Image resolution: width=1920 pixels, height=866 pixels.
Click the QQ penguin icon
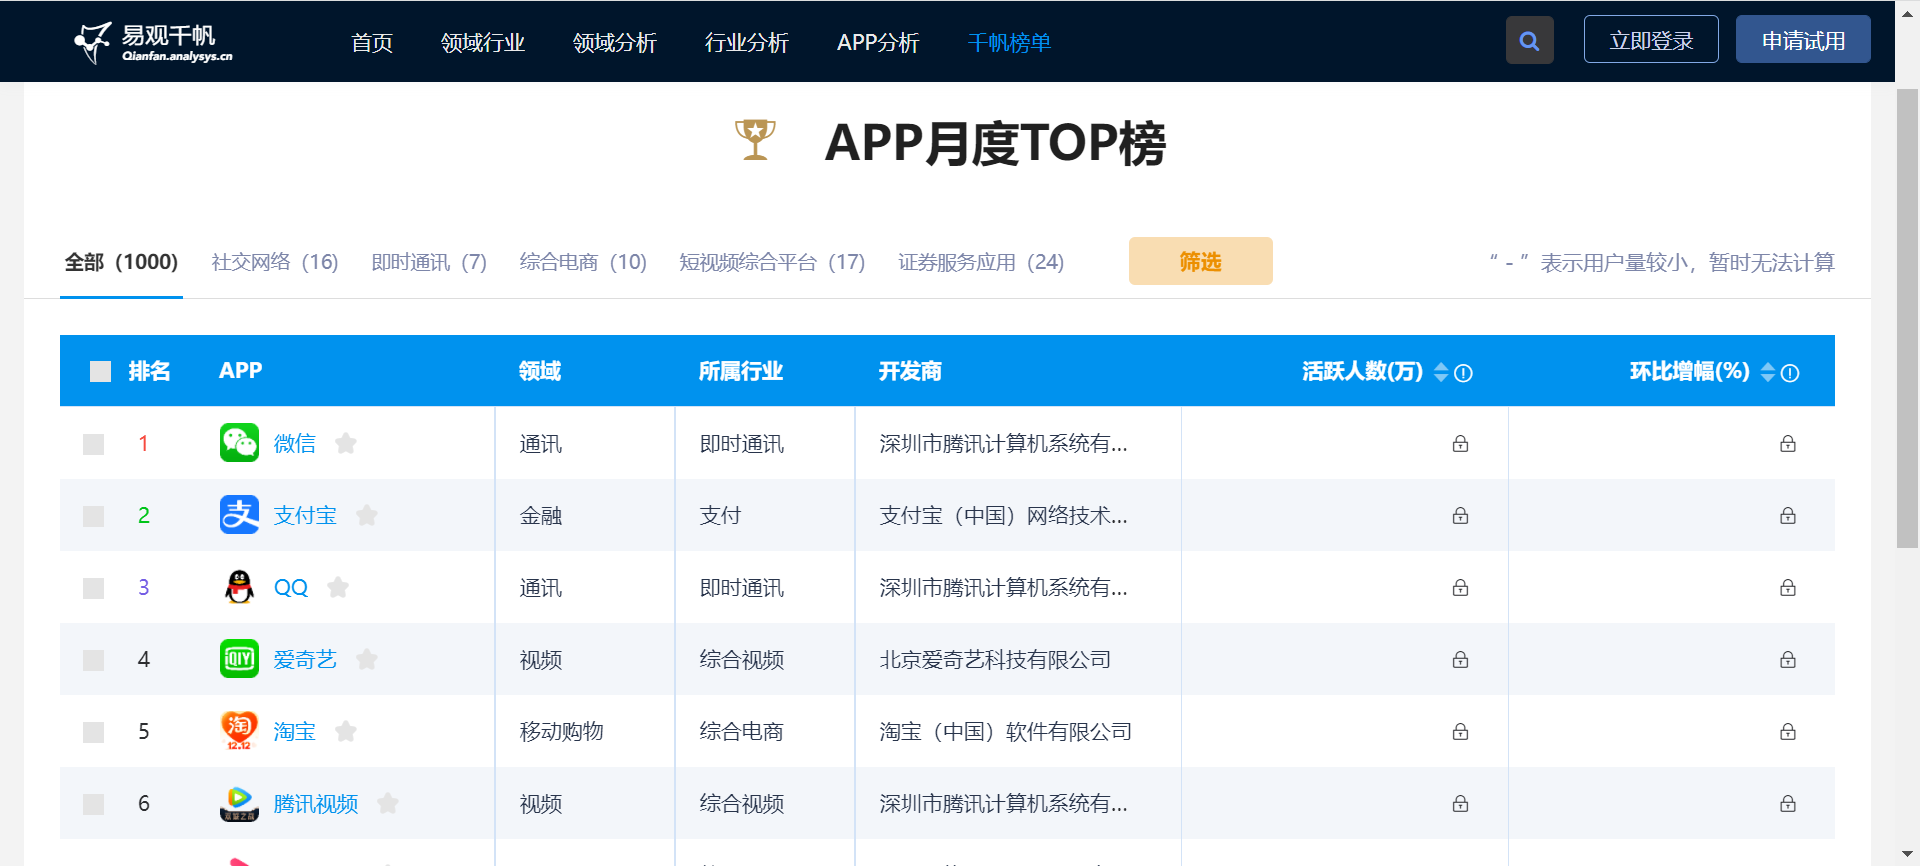click(x=239, y=587)
